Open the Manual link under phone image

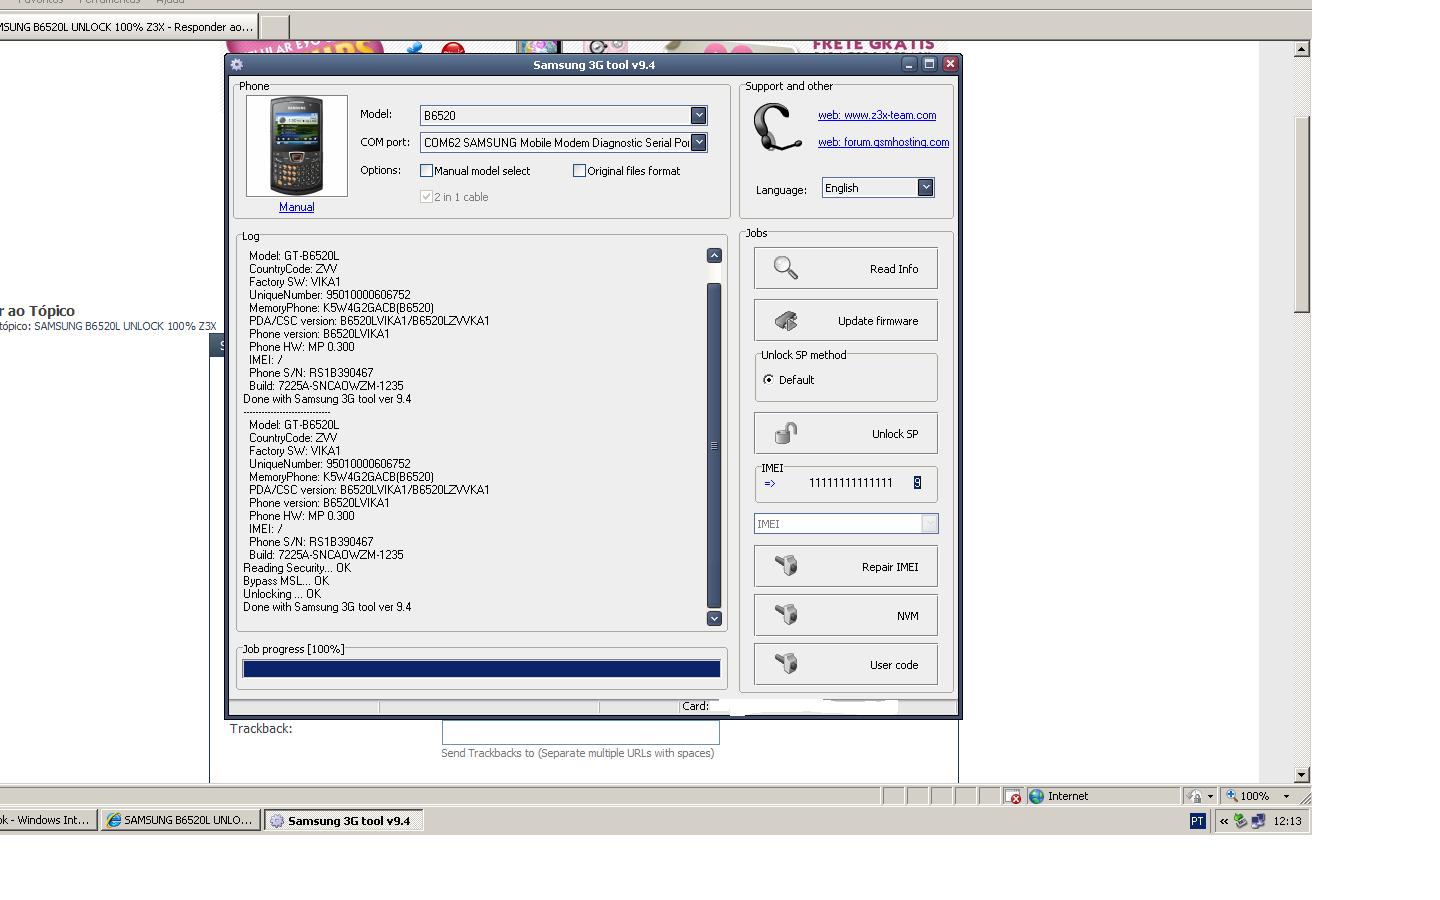pos(296,207)
